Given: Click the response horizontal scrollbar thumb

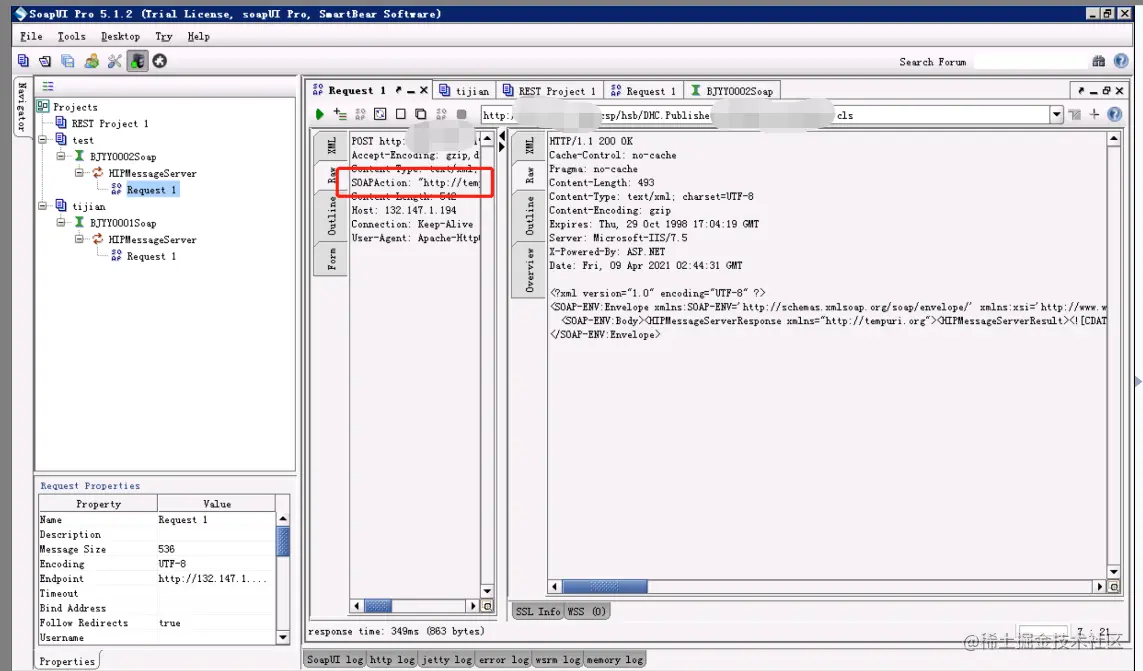Looking at the screenshot, I should click(604, 586).
